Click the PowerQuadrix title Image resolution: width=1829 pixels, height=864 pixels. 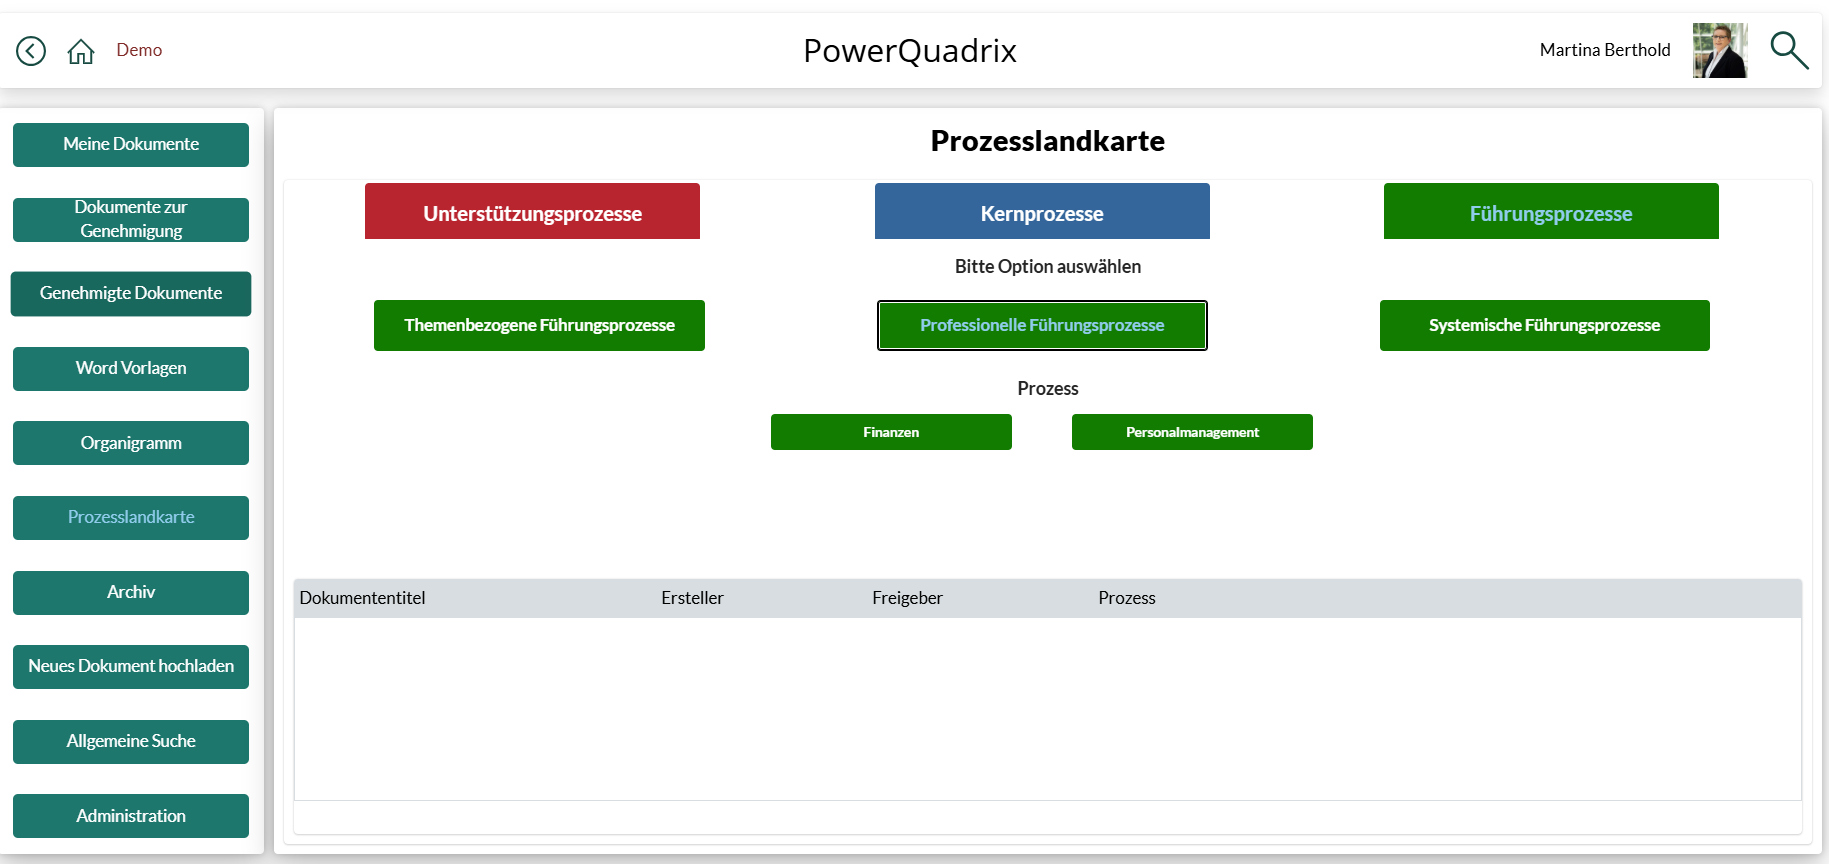[x=910, y=50]
